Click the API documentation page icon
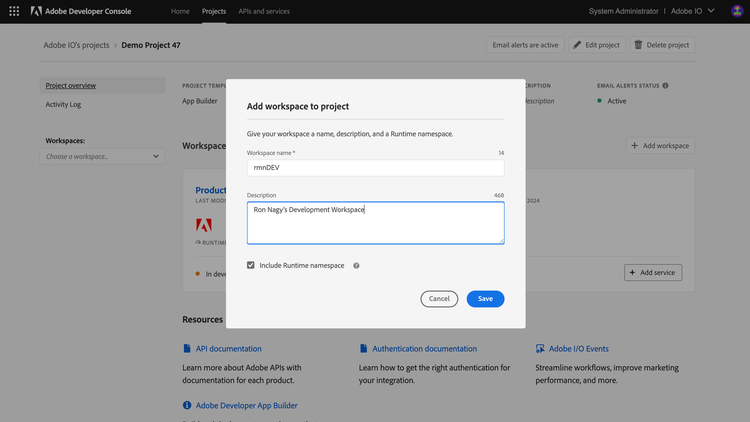The height and width of the screenshot is (422, 750). click(x=187, y=349)
